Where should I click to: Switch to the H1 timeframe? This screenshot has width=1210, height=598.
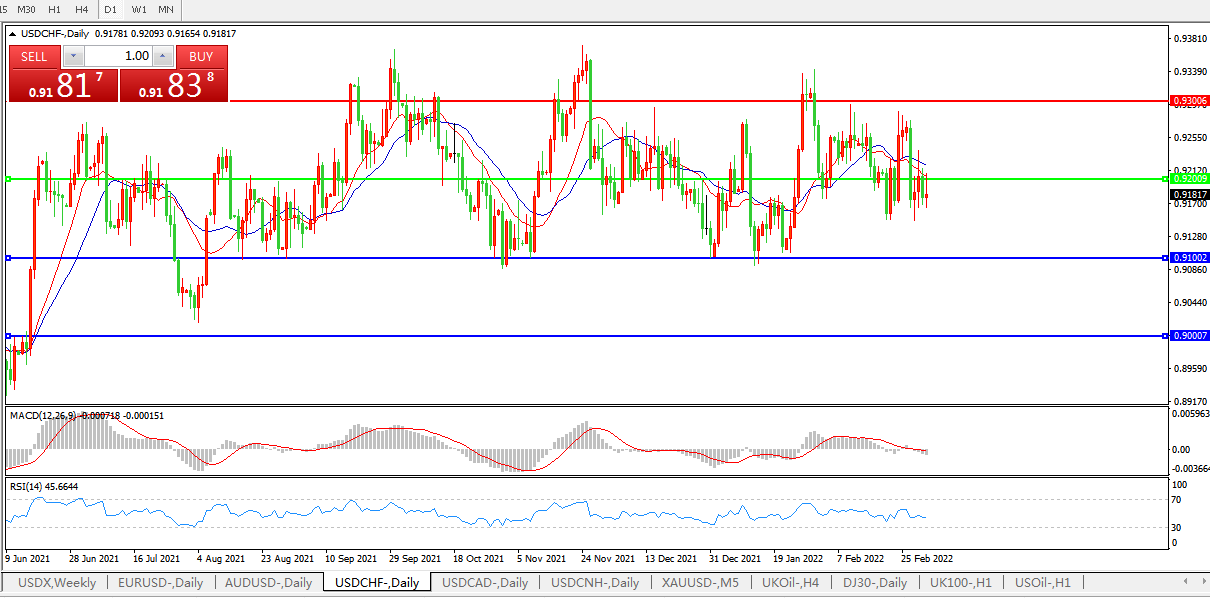point(54,9)
